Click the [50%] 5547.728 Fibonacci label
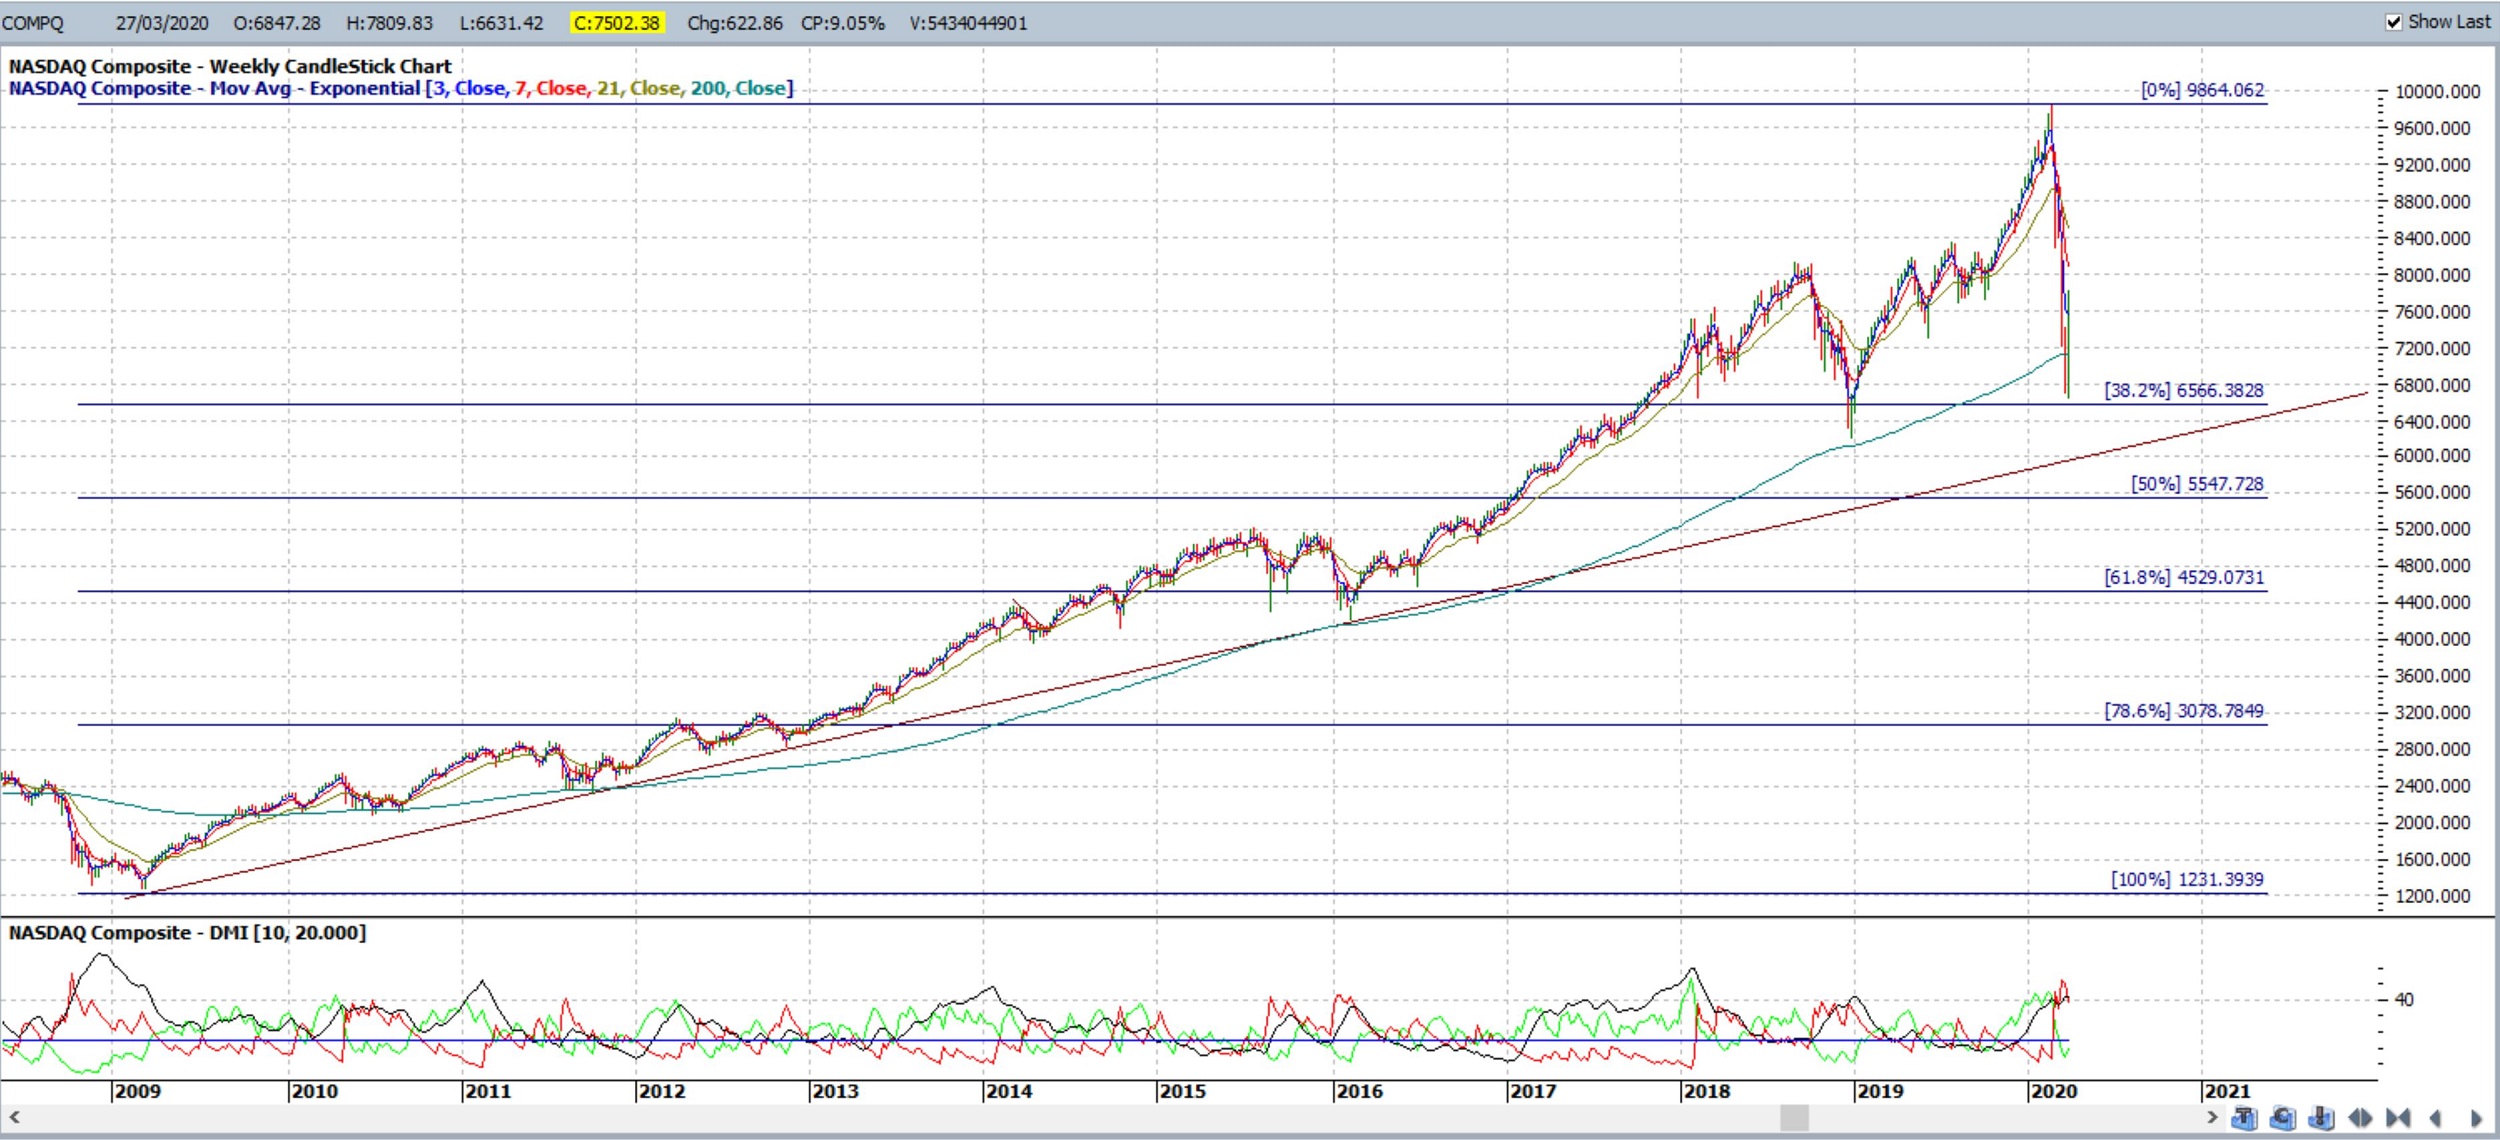The height and width of the screenshot is (1140, 2500). coord(2197,484)
